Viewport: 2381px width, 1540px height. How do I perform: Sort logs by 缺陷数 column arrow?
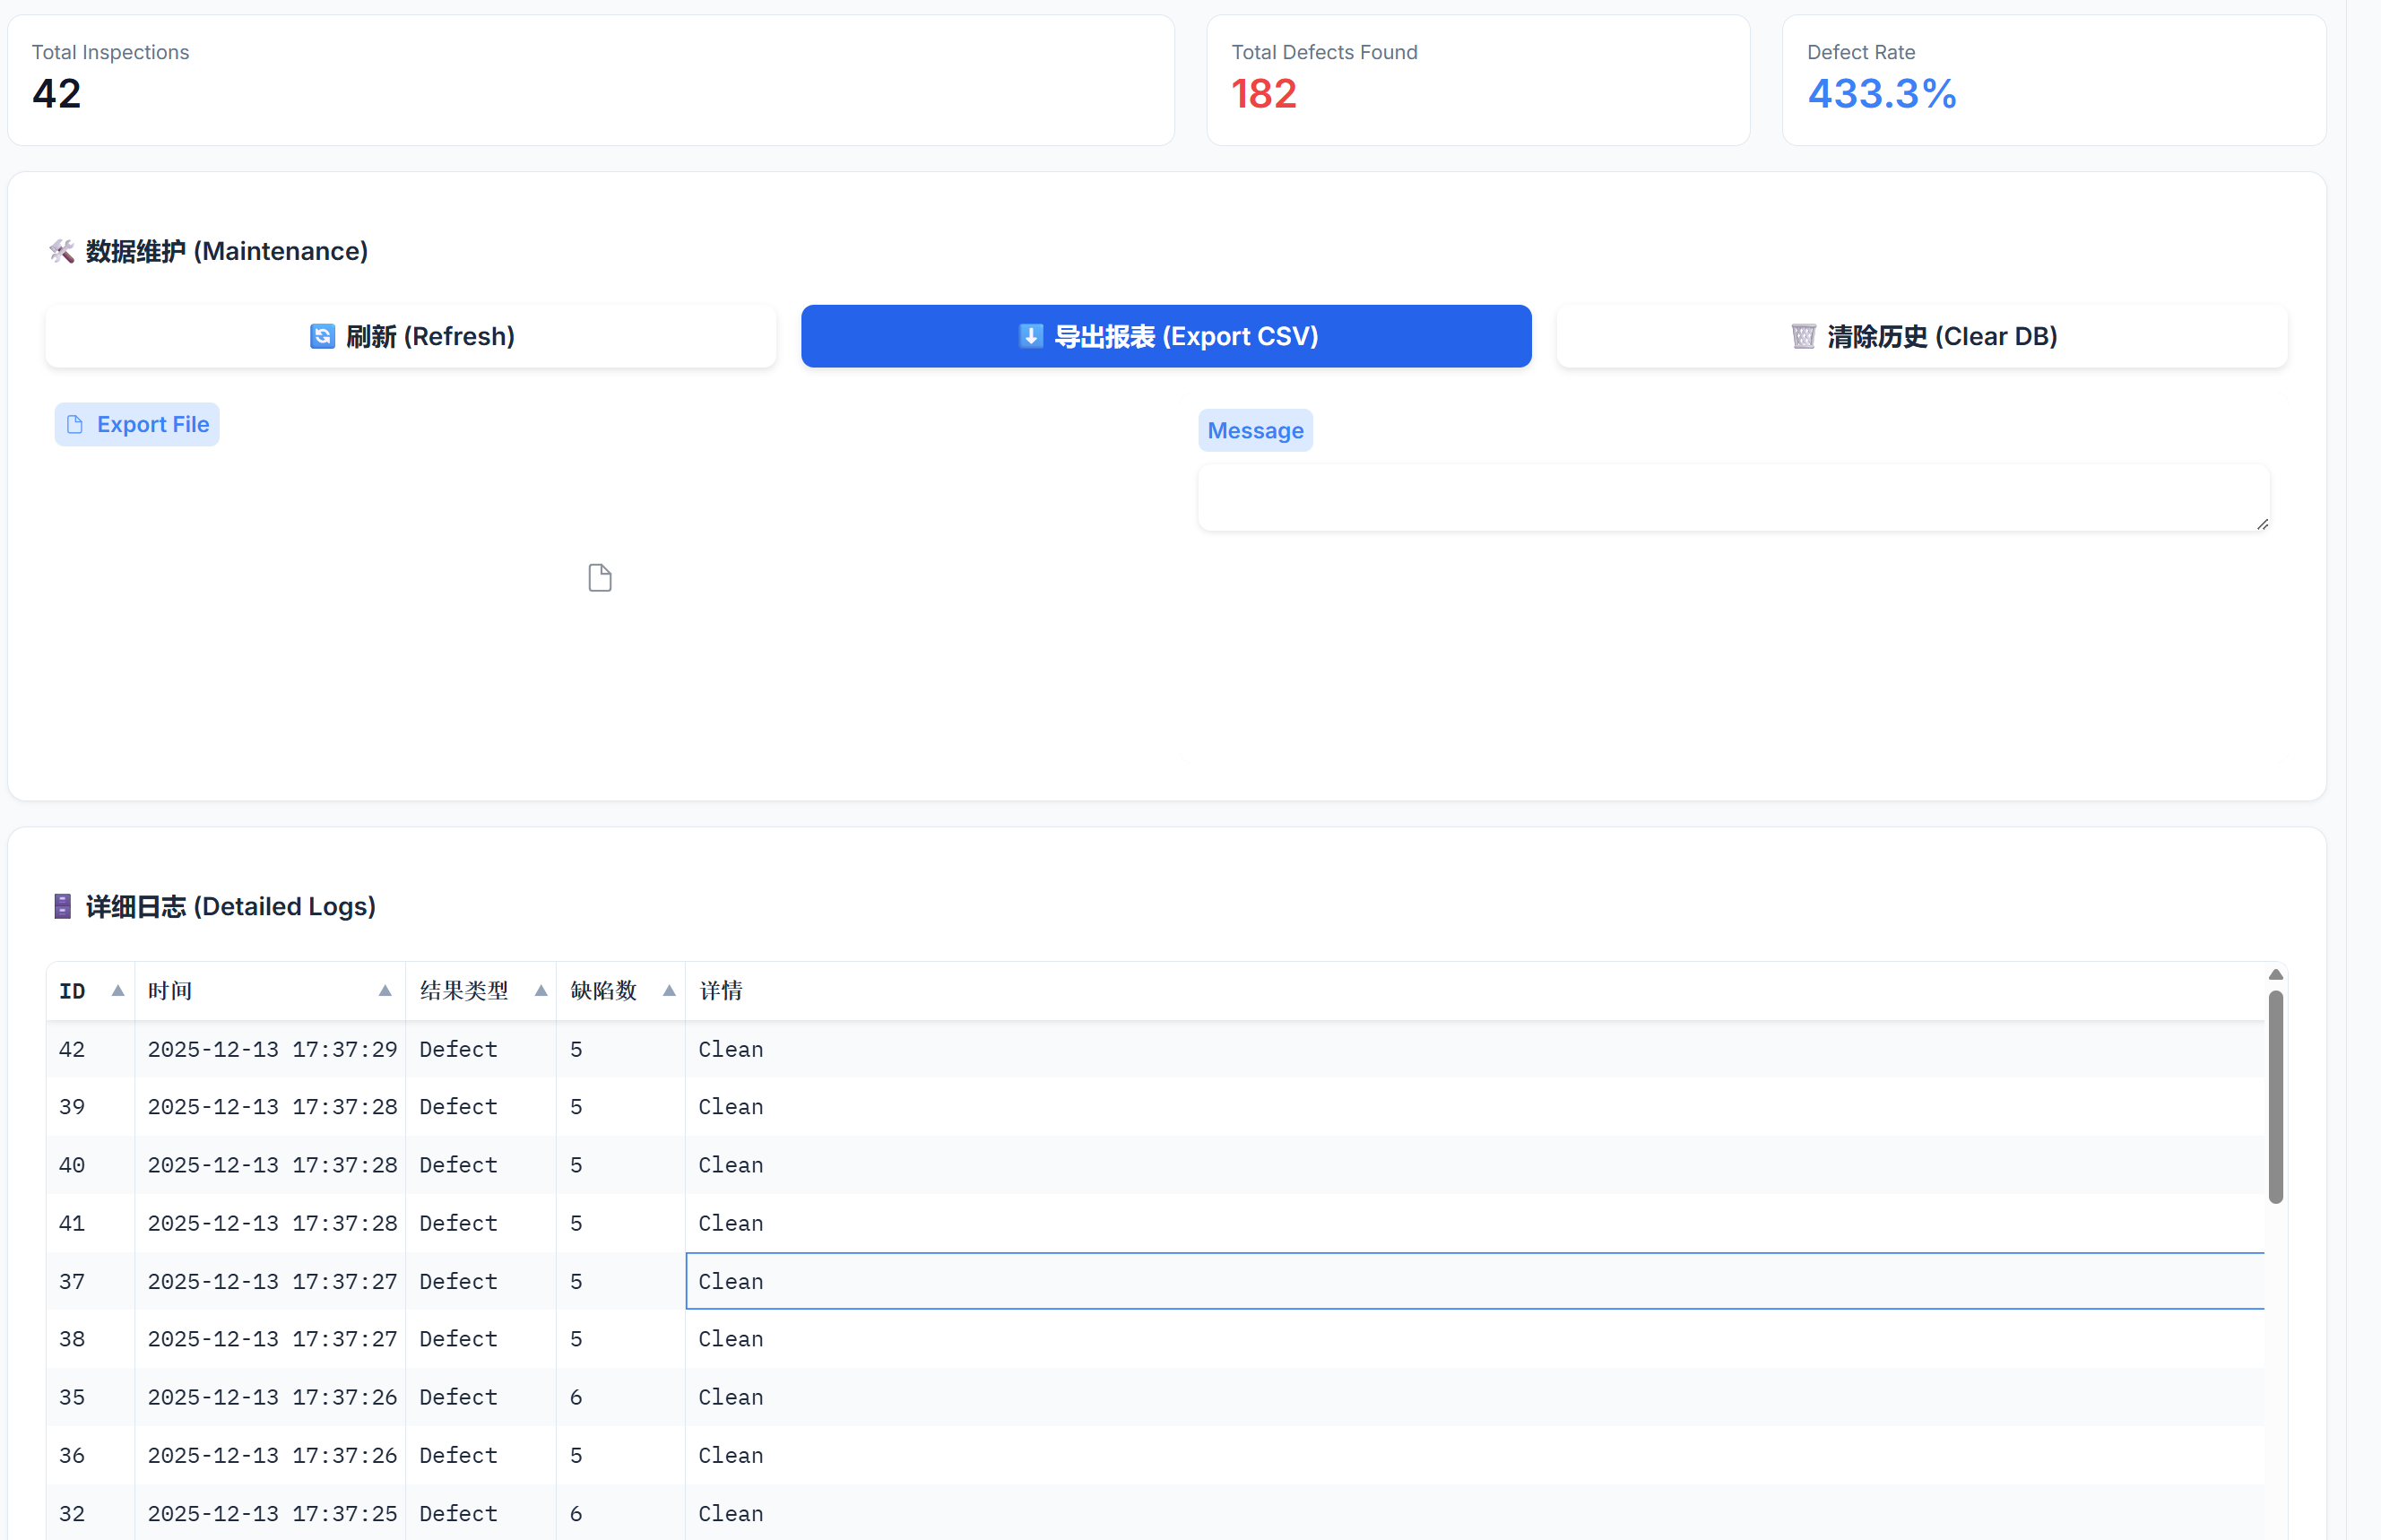669,991
